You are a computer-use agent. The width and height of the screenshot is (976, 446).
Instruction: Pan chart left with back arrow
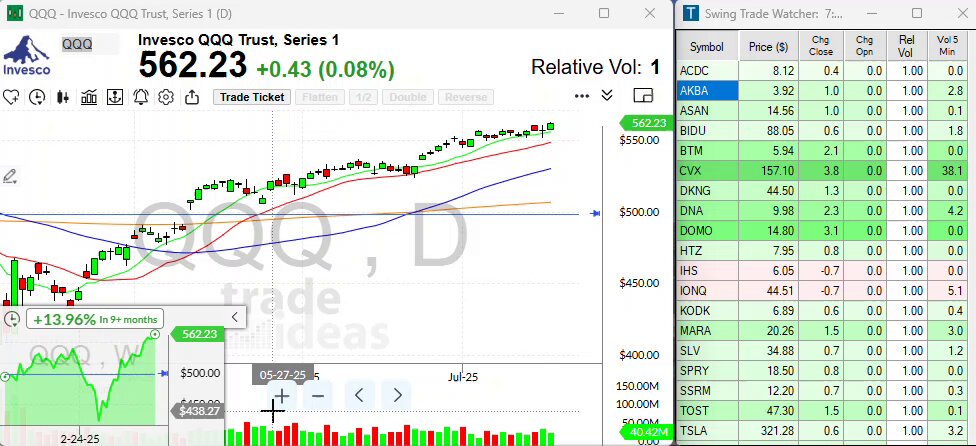[x=359, y=396]
